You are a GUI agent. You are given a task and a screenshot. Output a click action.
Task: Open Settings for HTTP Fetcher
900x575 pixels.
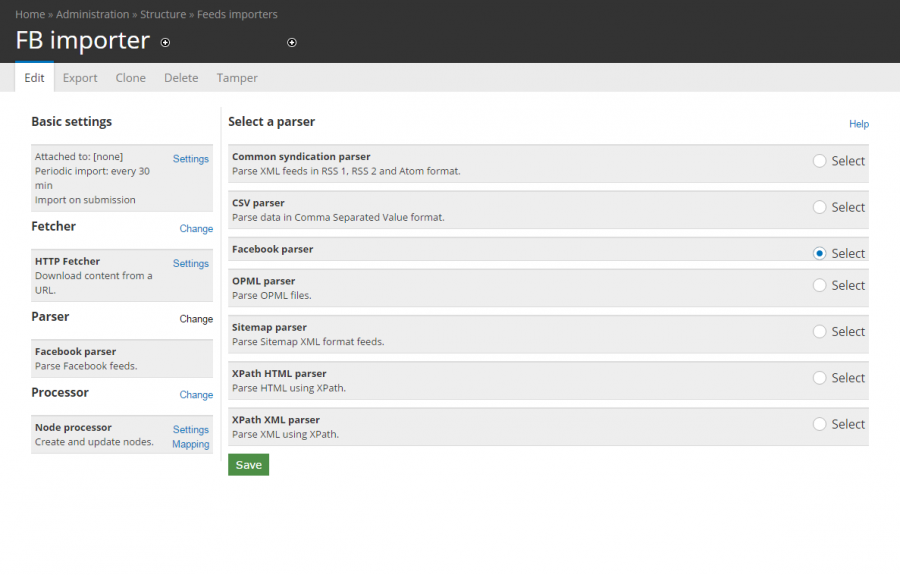191,263
